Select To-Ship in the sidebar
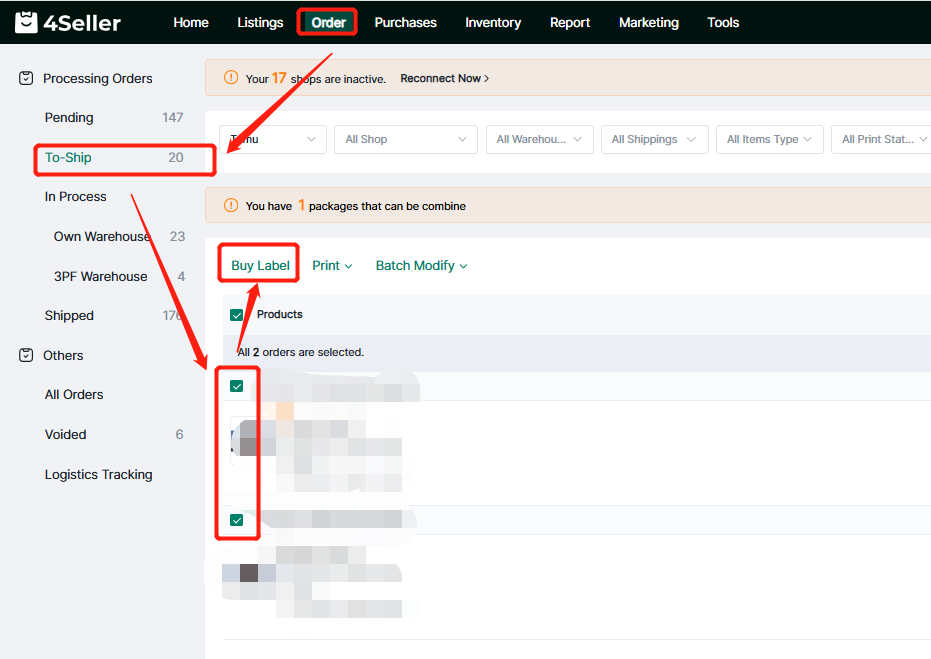Screen dimensions: 931x659 click(x=69, y=157)
